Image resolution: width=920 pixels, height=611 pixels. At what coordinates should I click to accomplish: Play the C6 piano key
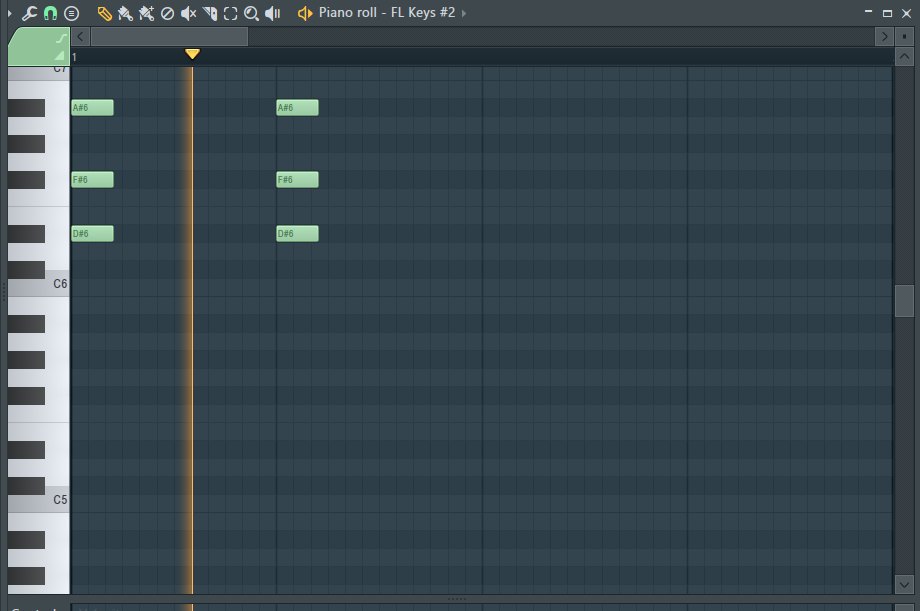[57, 284]
